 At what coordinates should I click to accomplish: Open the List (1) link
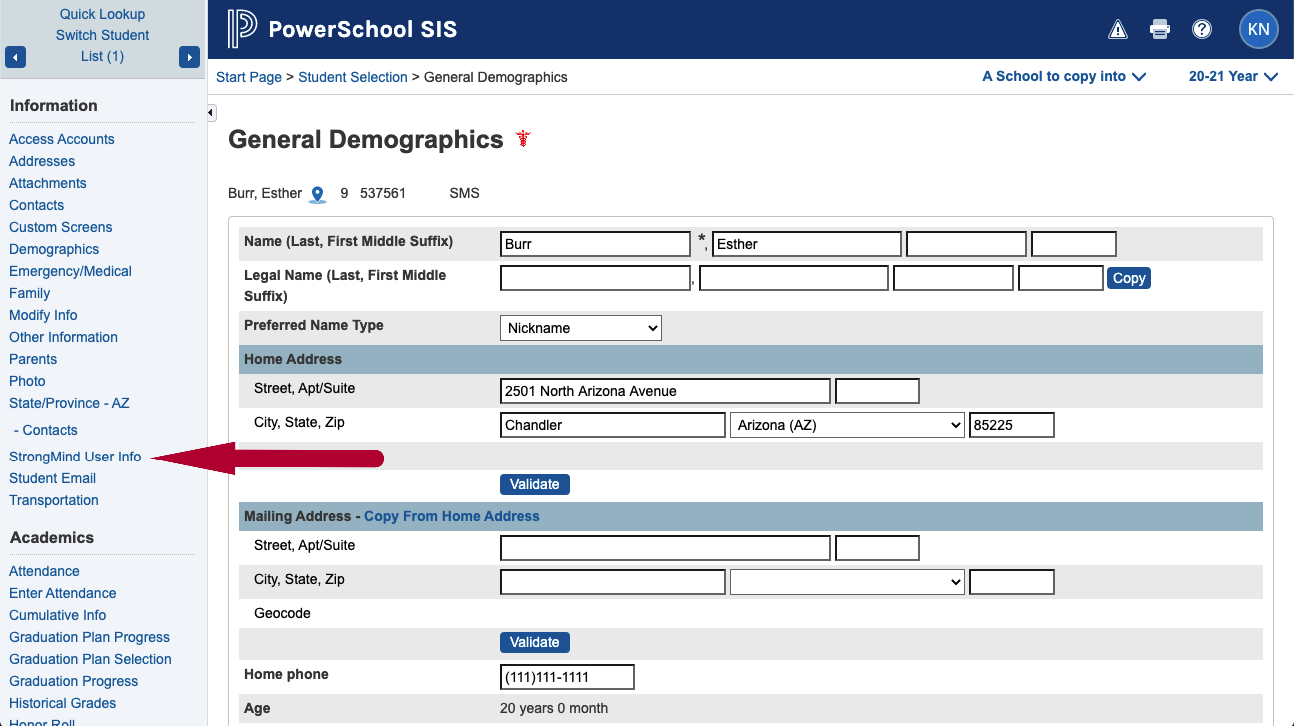[102, 56]
